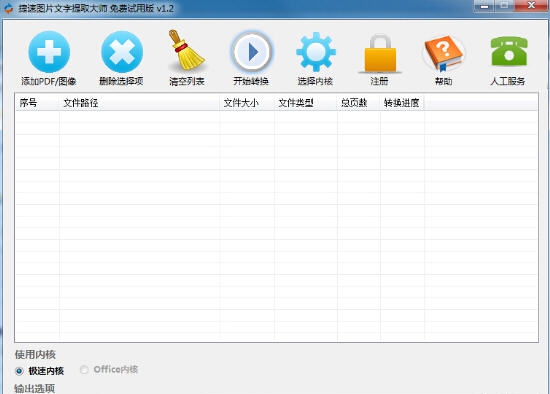The image size is (550, 394).
Task: Minimize the application window
Action: click(x=484, y=6)
